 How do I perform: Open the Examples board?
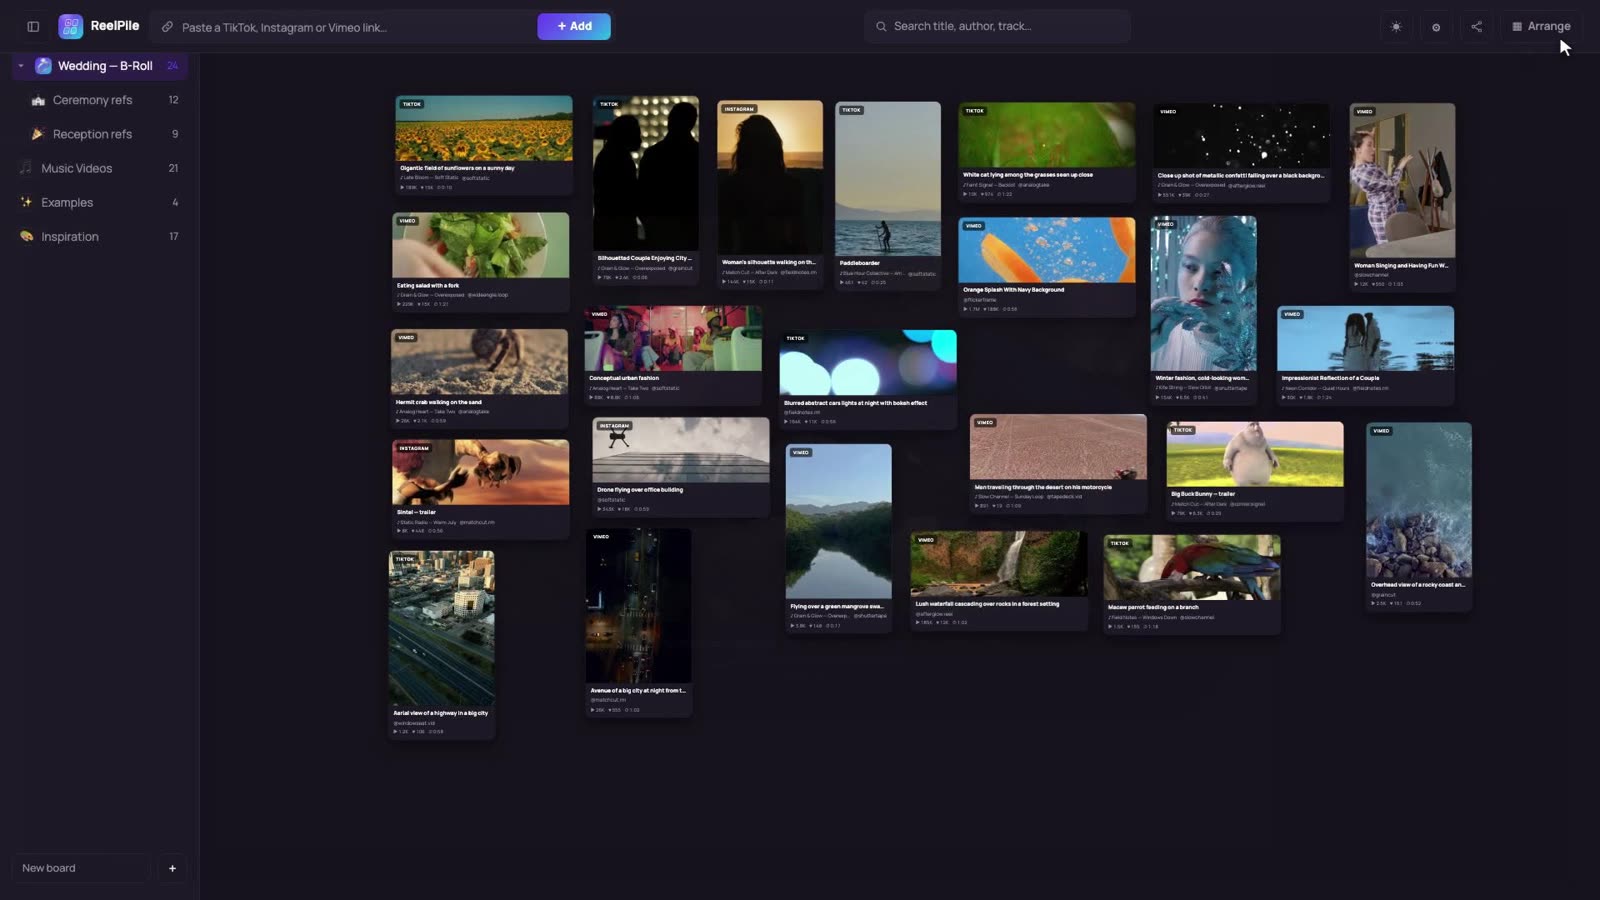tap(100, 202)
